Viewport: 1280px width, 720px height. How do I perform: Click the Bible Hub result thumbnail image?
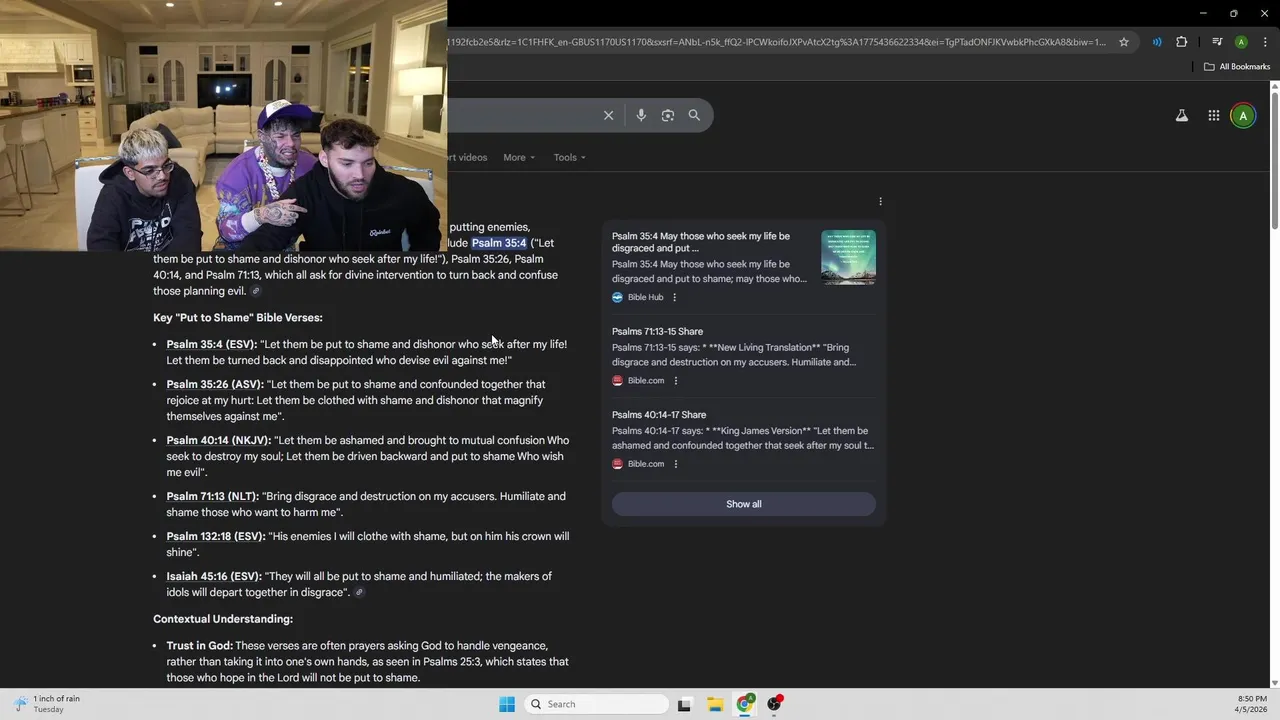click(848, 258)
